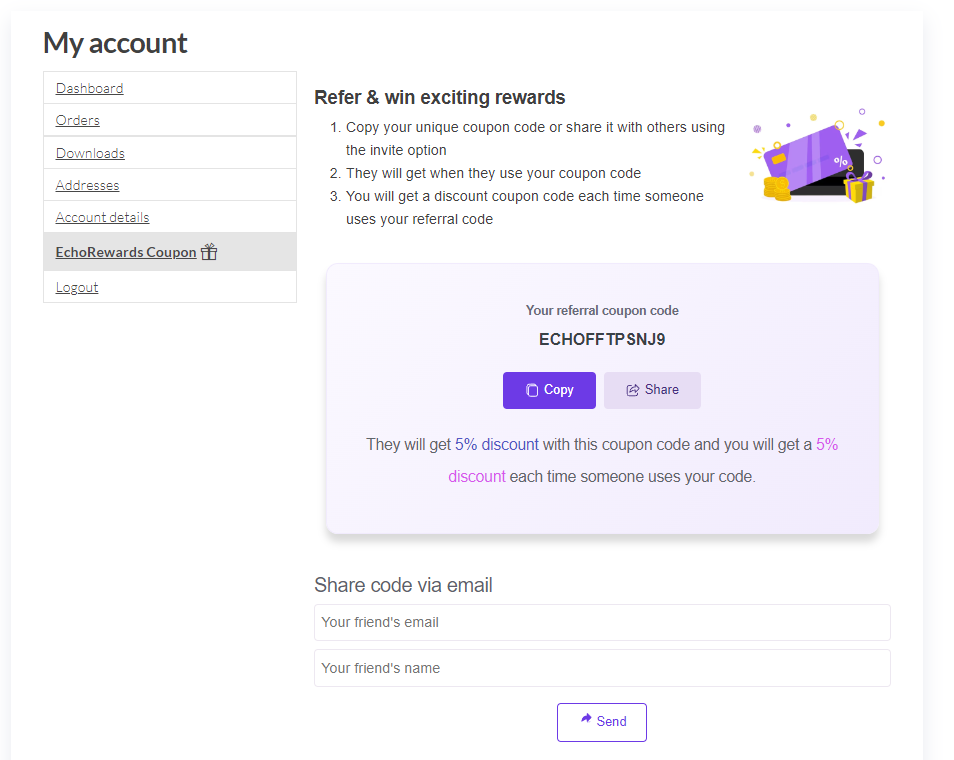This screenshot has height=760, width=954.
Task: Click the copy icon in Copy button
Action: pyautogui.click(x=532, y=390)
